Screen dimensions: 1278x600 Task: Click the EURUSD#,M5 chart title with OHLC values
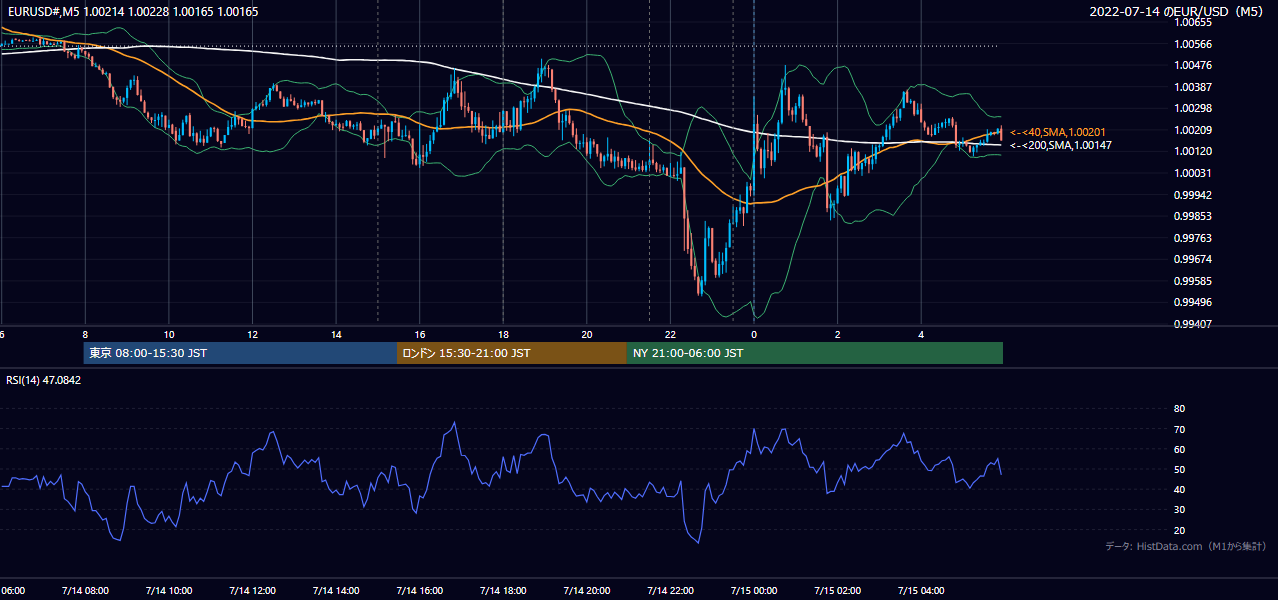pos(131,12)
